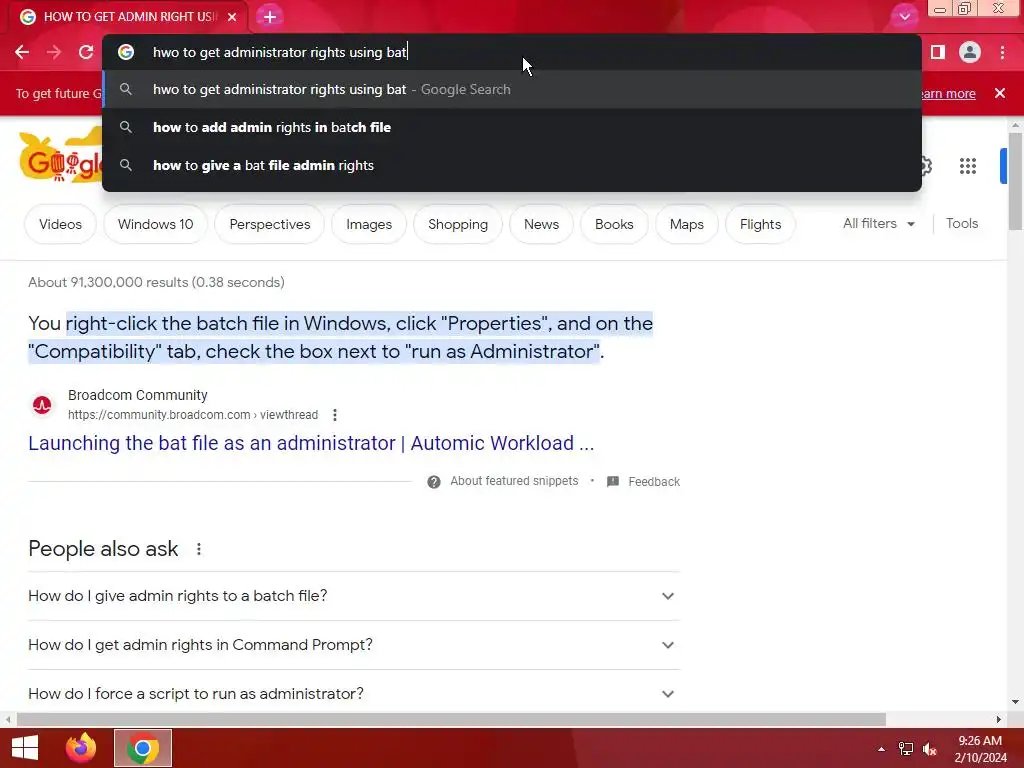The height and width of the screenshot is (768, 1024).
Task: Open the taskbar clock showing 9:26 AM
Action: coord(980,749)
